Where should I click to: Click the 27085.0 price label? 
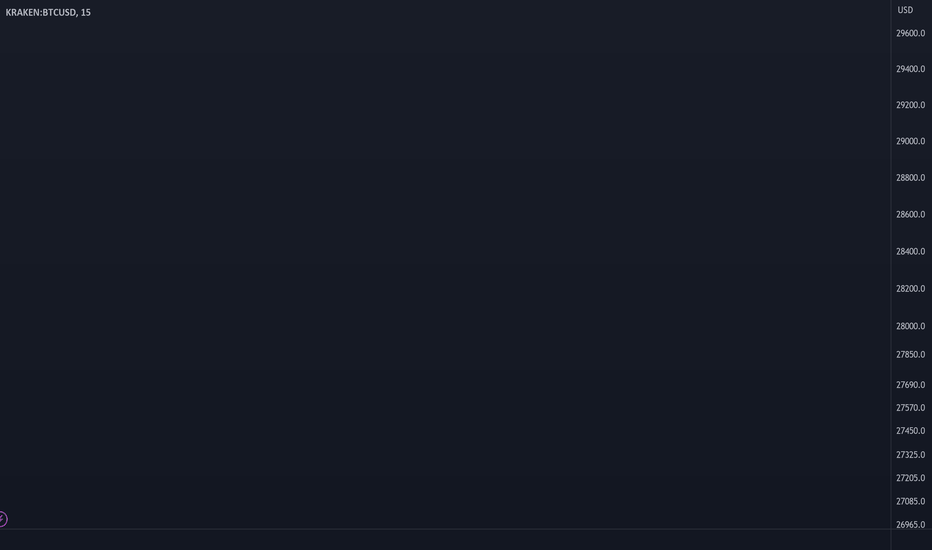tap(910, 501)
